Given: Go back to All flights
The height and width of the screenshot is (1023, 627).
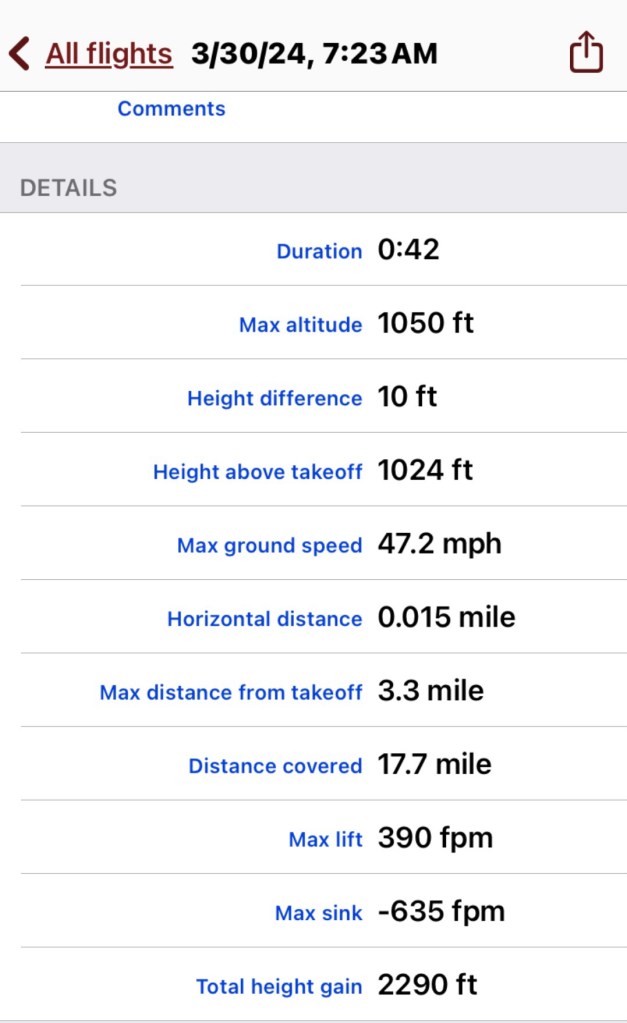Looking at the screenshot, I should point(108,54).
